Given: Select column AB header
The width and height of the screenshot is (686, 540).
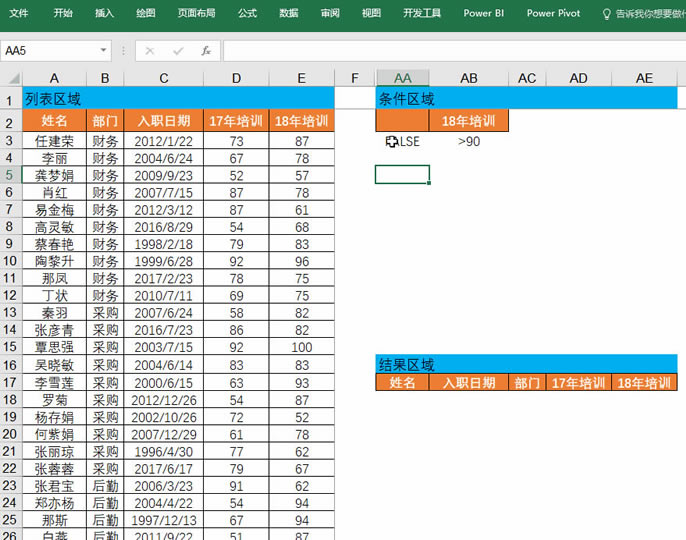Looking at the screenshot, I should [469, 78].
